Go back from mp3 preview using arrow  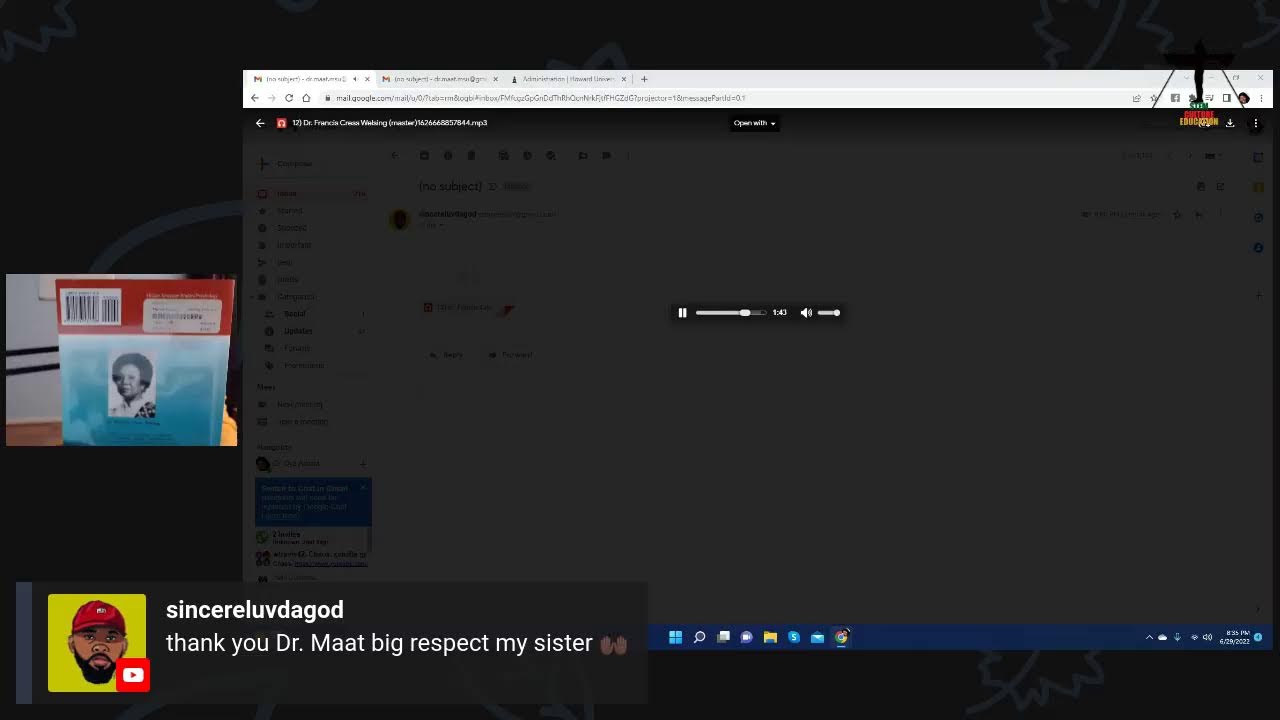point(260,123)
